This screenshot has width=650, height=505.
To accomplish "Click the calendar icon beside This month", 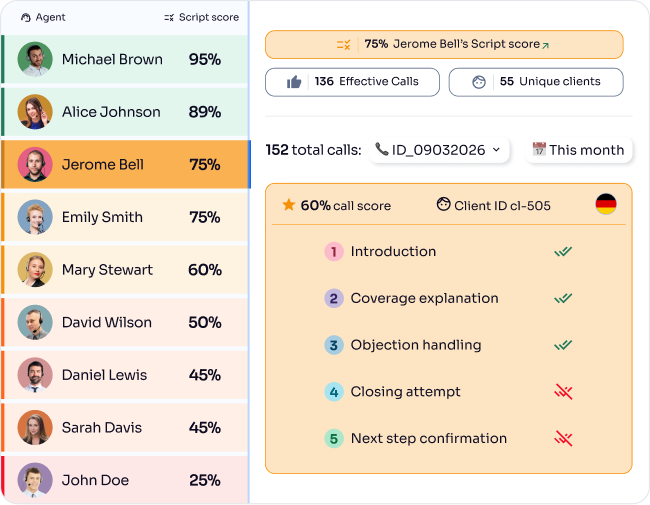I will (x=539, y=149).
